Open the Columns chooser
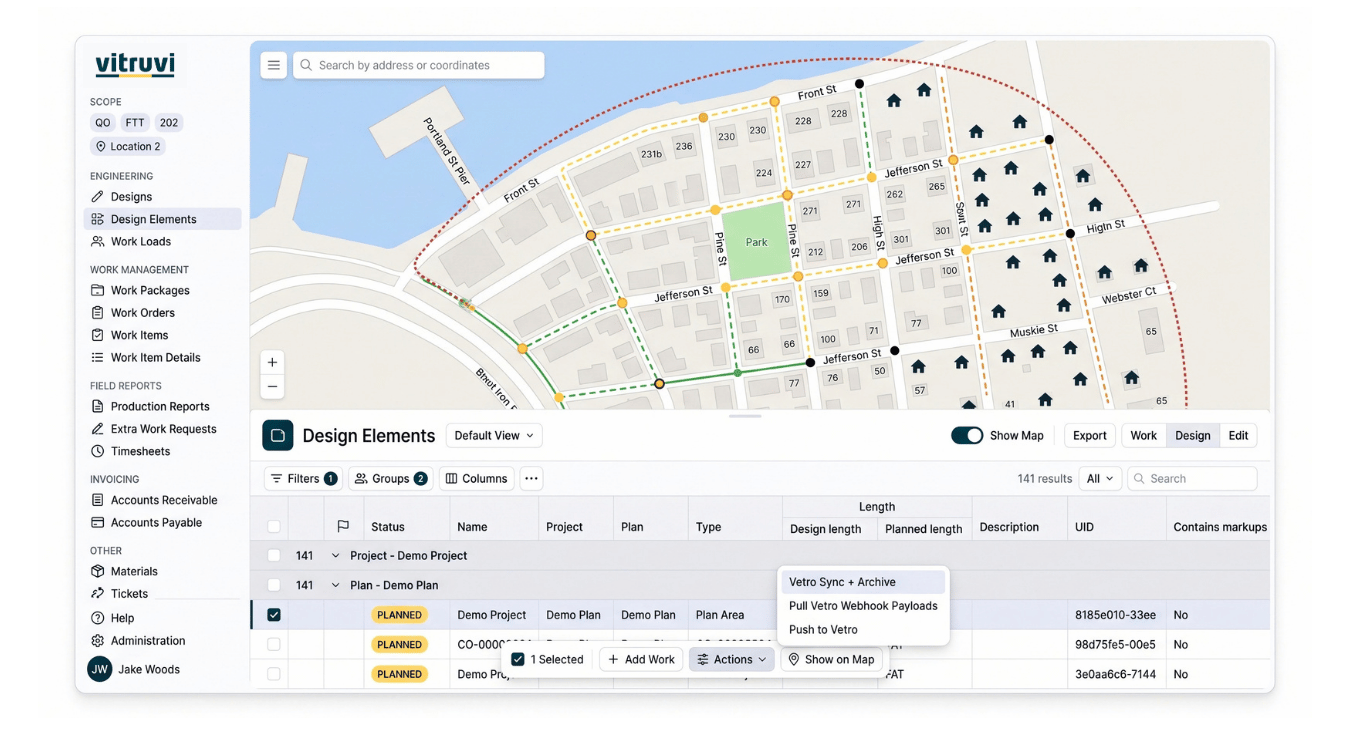 tap(476, 479)
